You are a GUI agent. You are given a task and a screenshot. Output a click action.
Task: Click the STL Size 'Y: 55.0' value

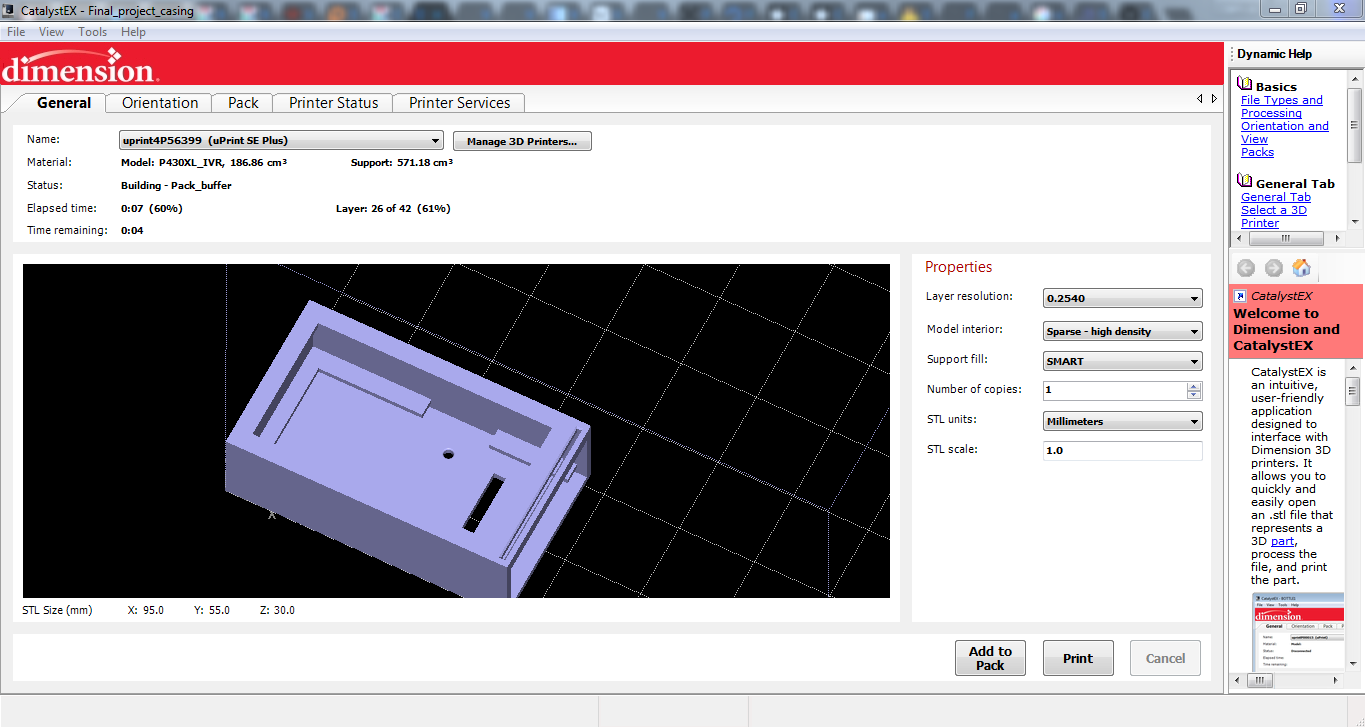click(212, 610)
